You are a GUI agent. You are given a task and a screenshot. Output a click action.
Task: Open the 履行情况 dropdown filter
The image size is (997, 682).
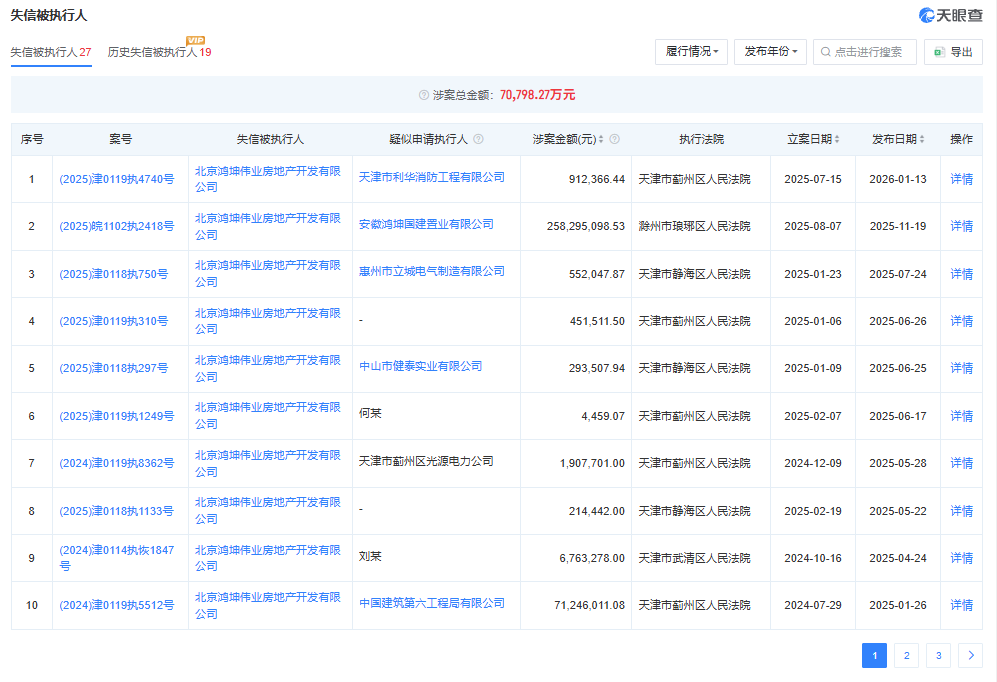tap(691, 51)
